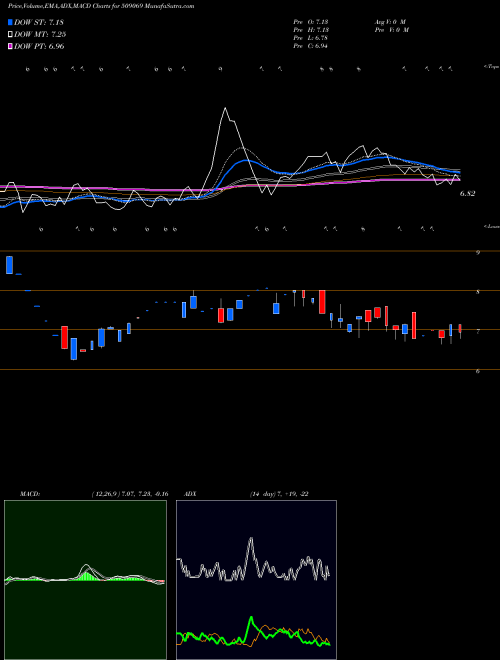Click the white DOW MT legend swatch
Screen dimensions: 500x660
(x=10, y=35)
